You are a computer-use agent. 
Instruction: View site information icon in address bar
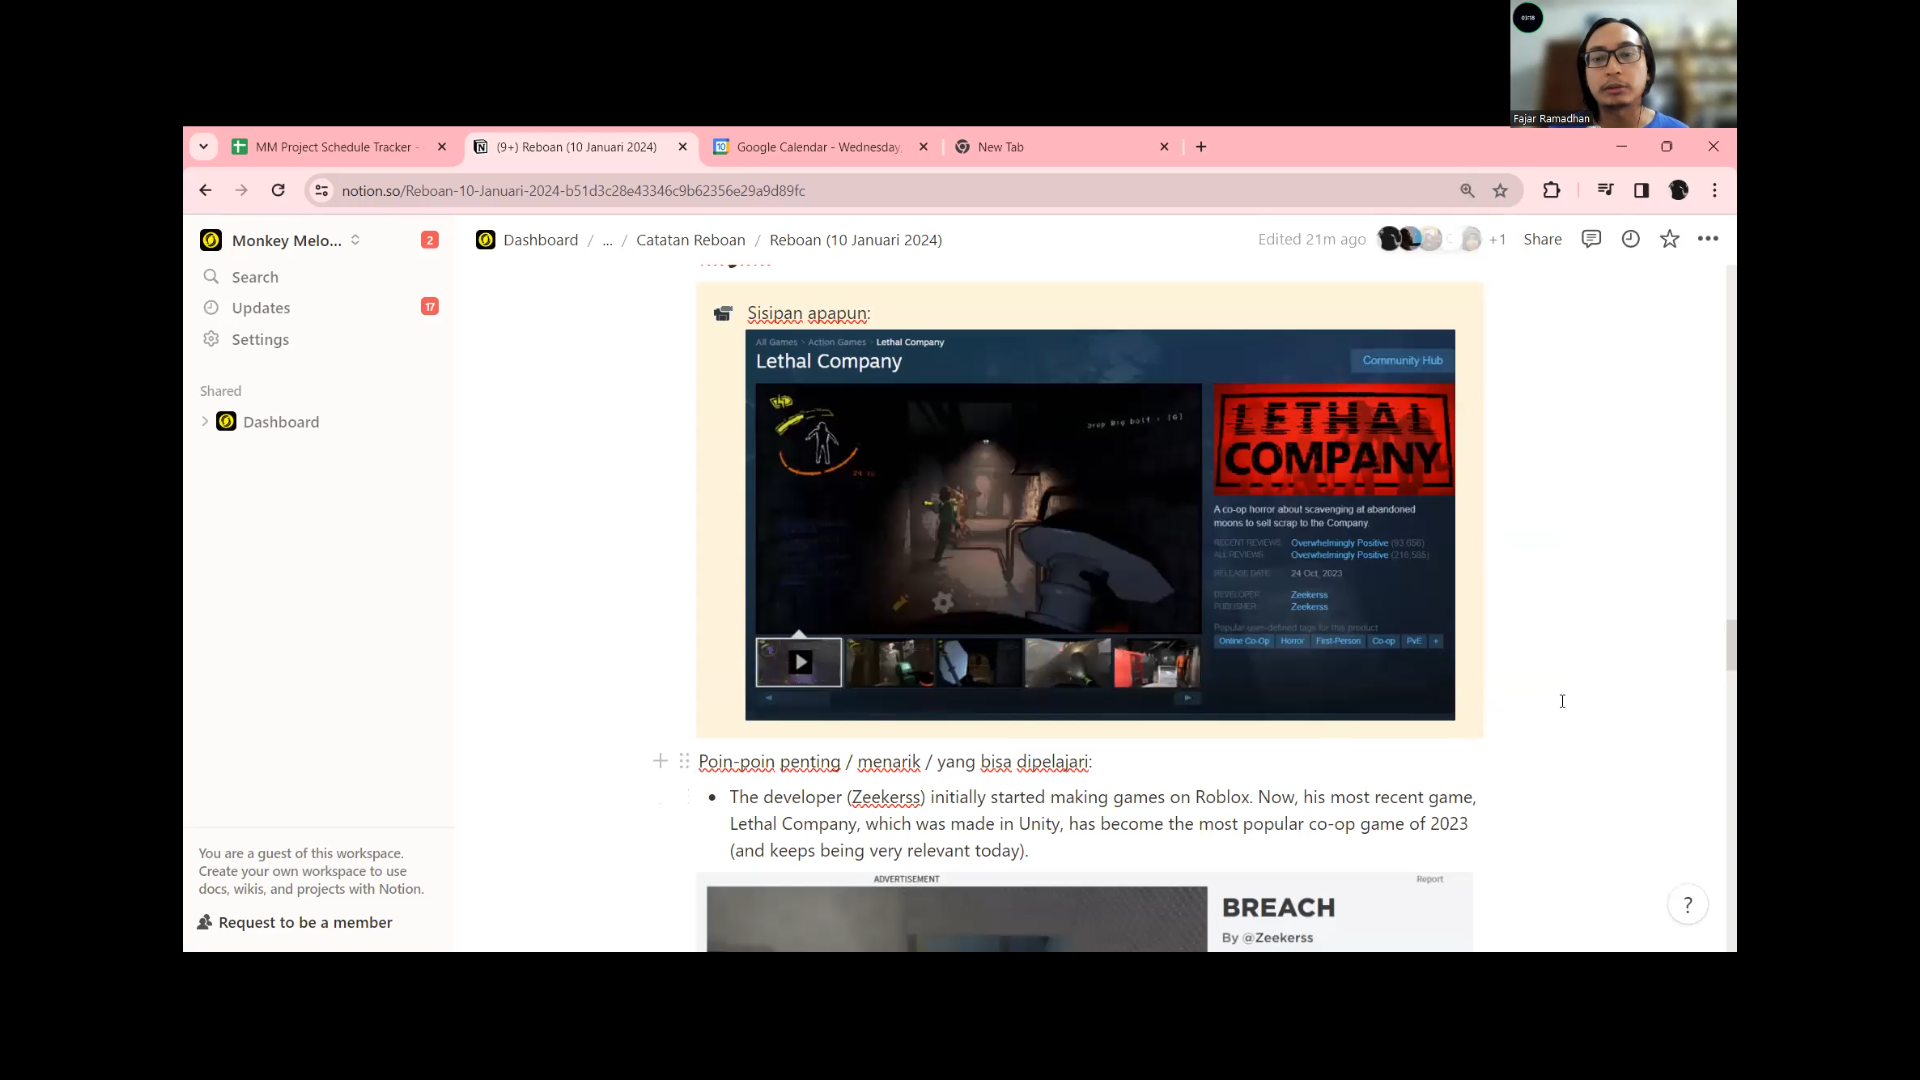[x=321, y=190]
